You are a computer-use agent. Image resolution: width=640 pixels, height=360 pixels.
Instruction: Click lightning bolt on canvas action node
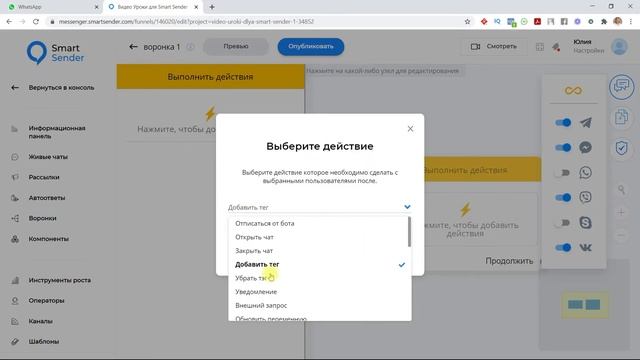(465, 210)
